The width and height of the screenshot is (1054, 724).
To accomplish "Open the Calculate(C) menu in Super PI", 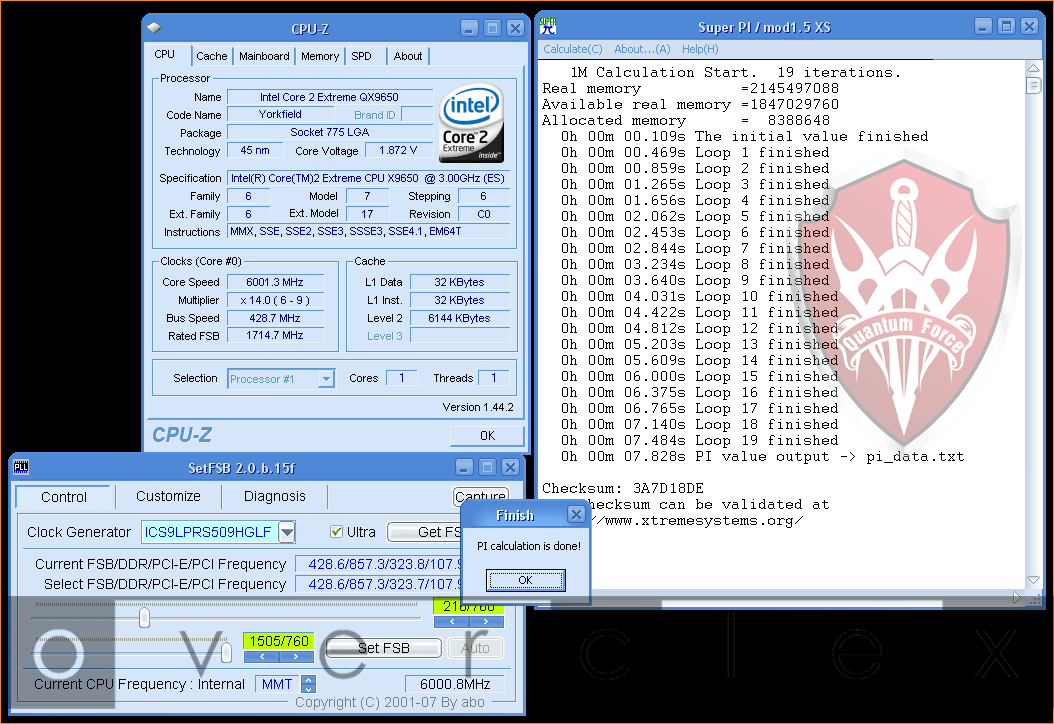I will tap(572, 49).
